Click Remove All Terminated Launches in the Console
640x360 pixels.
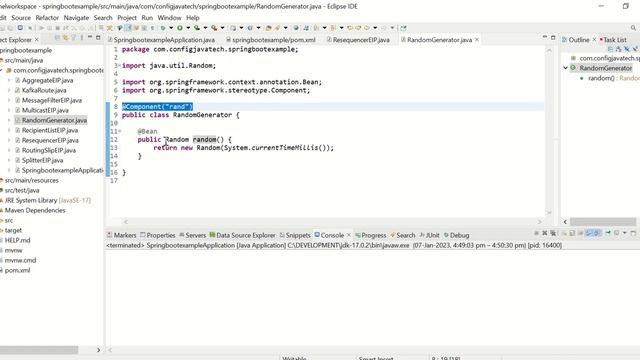[x=553, y=233]
